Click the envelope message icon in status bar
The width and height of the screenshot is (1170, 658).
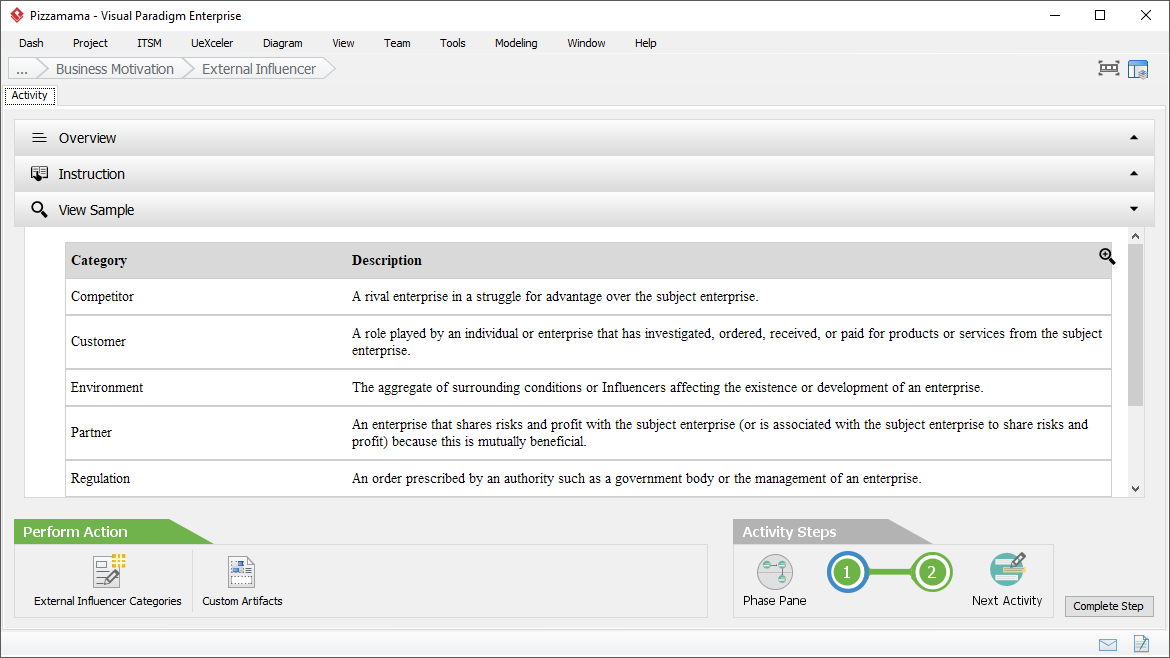point(1108,644)
